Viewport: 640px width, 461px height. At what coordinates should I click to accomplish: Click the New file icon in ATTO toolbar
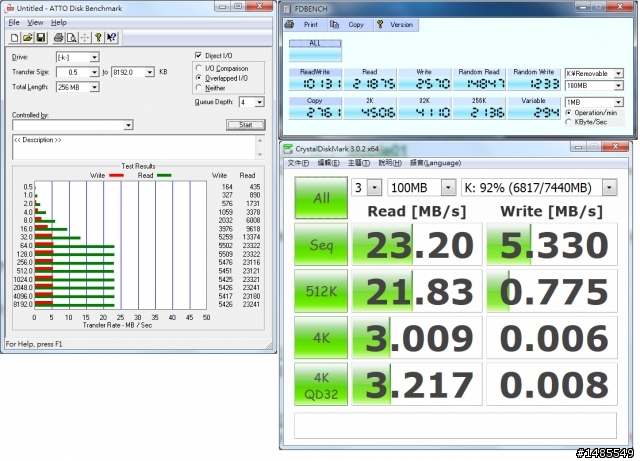click(x=14, y=38)
